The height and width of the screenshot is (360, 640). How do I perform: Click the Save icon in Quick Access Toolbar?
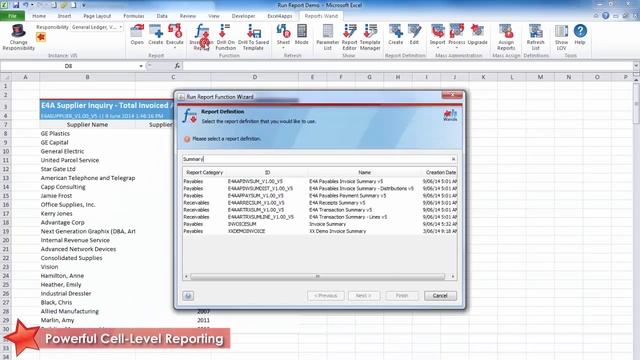click(x=16, y=5)
